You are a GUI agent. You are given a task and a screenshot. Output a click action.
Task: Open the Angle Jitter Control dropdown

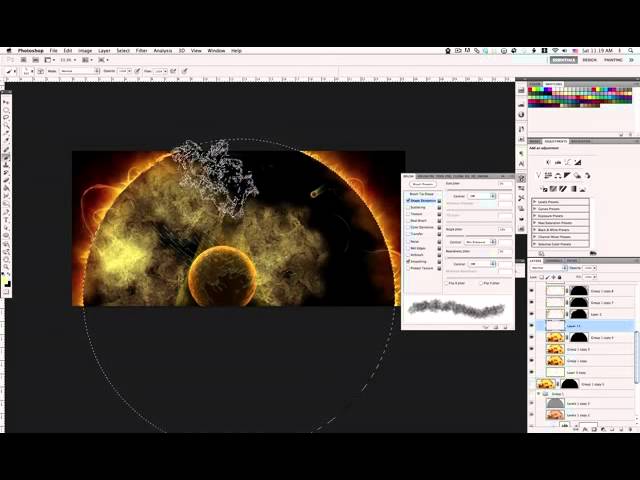pos(480,242)
